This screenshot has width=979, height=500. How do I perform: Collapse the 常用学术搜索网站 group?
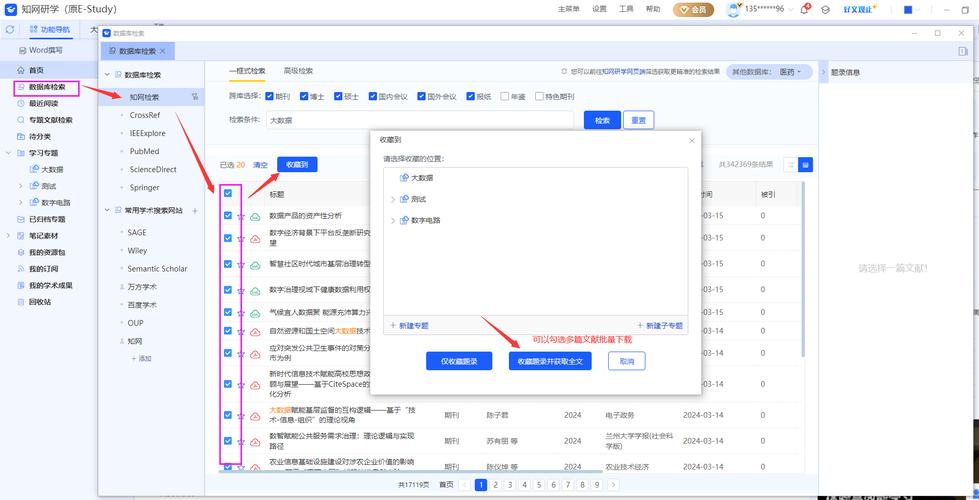(x=107, y=211)
